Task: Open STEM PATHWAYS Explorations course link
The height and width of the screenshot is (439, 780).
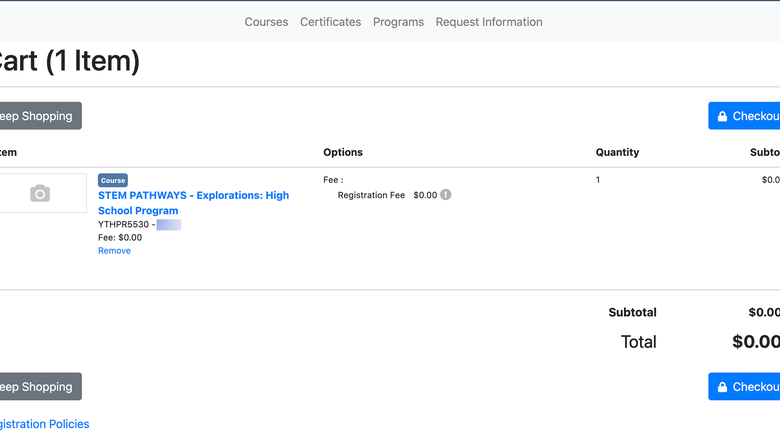Action: tap(194, 203)
